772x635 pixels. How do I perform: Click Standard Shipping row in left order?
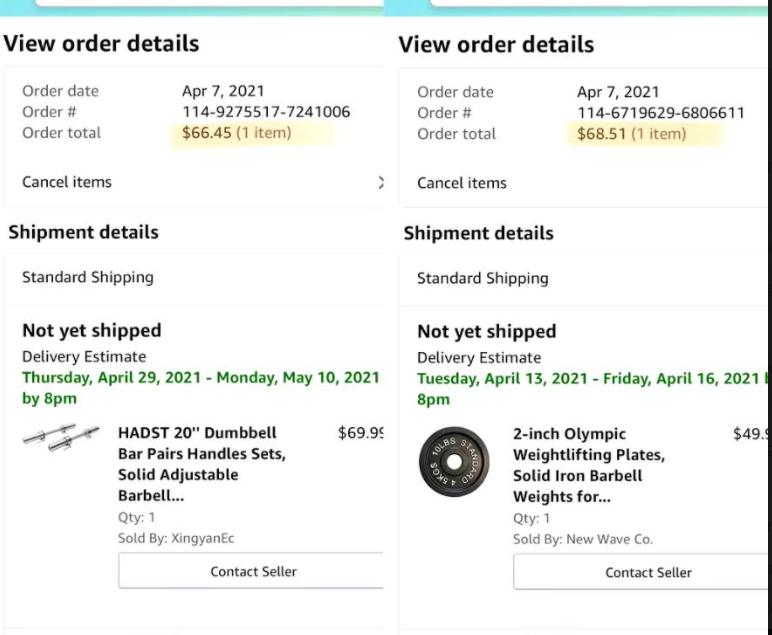193,277
